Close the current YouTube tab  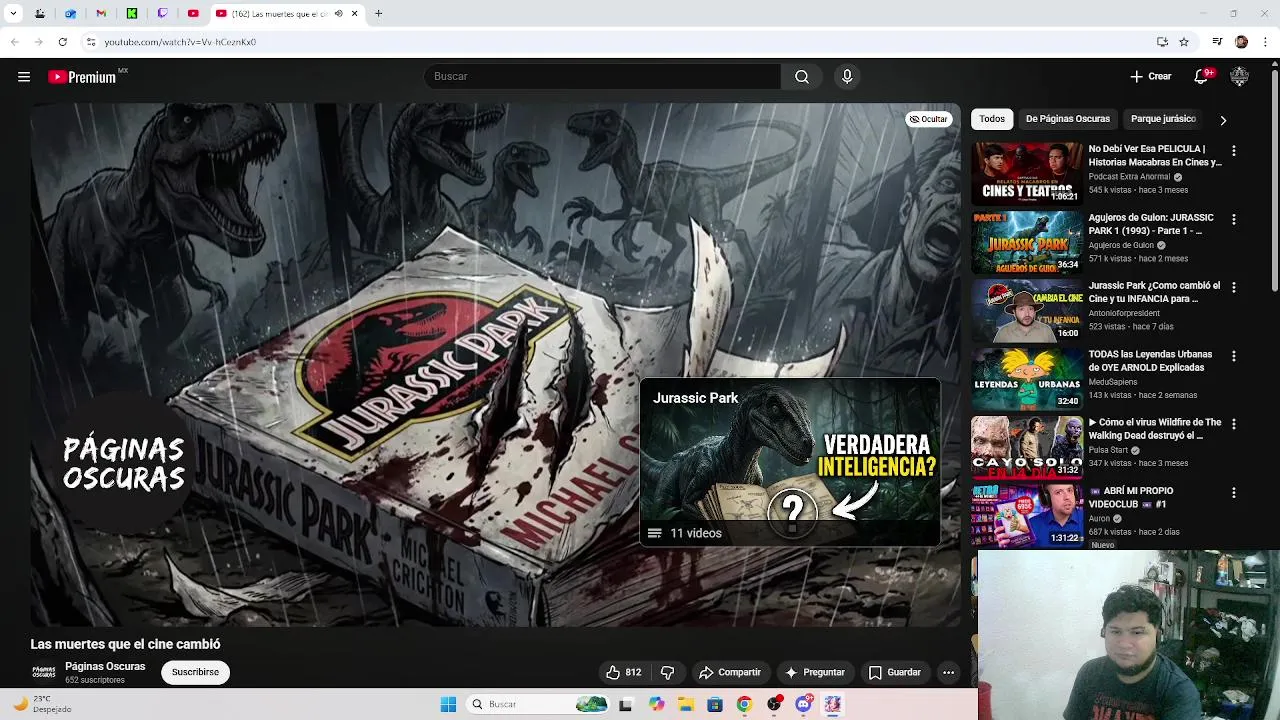point(354,14)
